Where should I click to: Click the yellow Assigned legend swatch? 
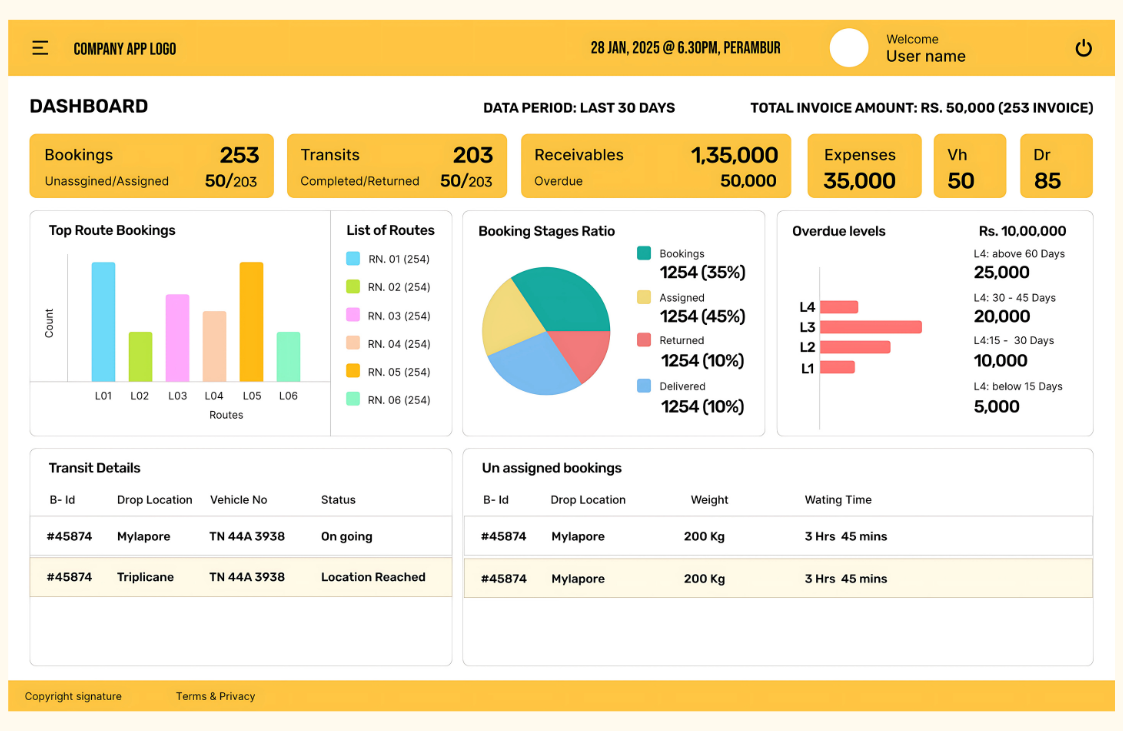click(x=644, y=297)
